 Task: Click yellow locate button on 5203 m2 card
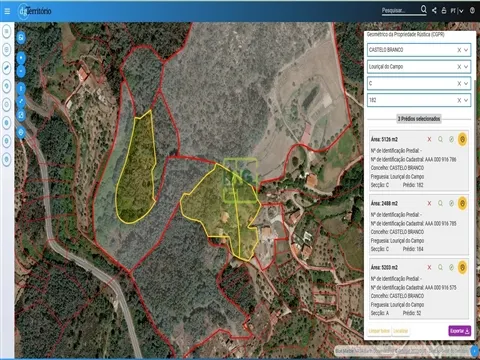pyautogui.click(x=462, y=267)
